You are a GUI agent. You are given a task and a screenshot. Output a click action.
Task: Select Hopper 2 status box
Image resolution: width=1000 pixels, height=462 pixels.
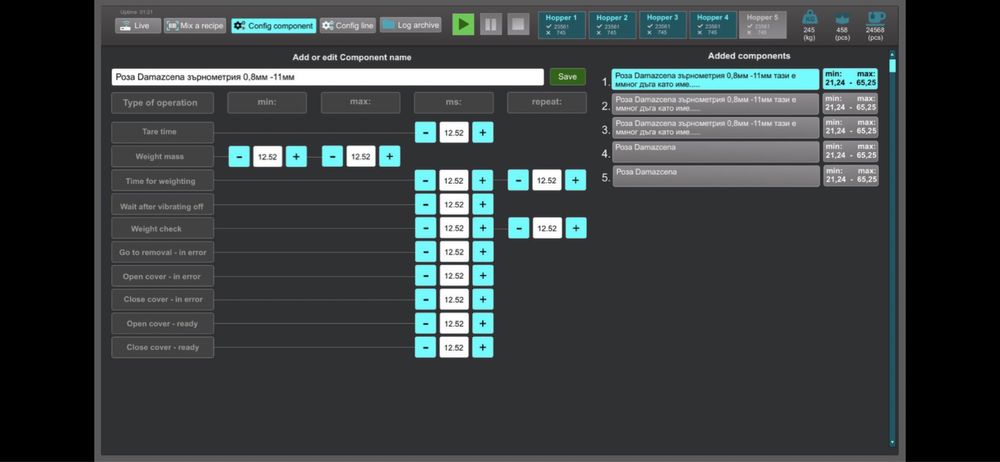point(612,25)
